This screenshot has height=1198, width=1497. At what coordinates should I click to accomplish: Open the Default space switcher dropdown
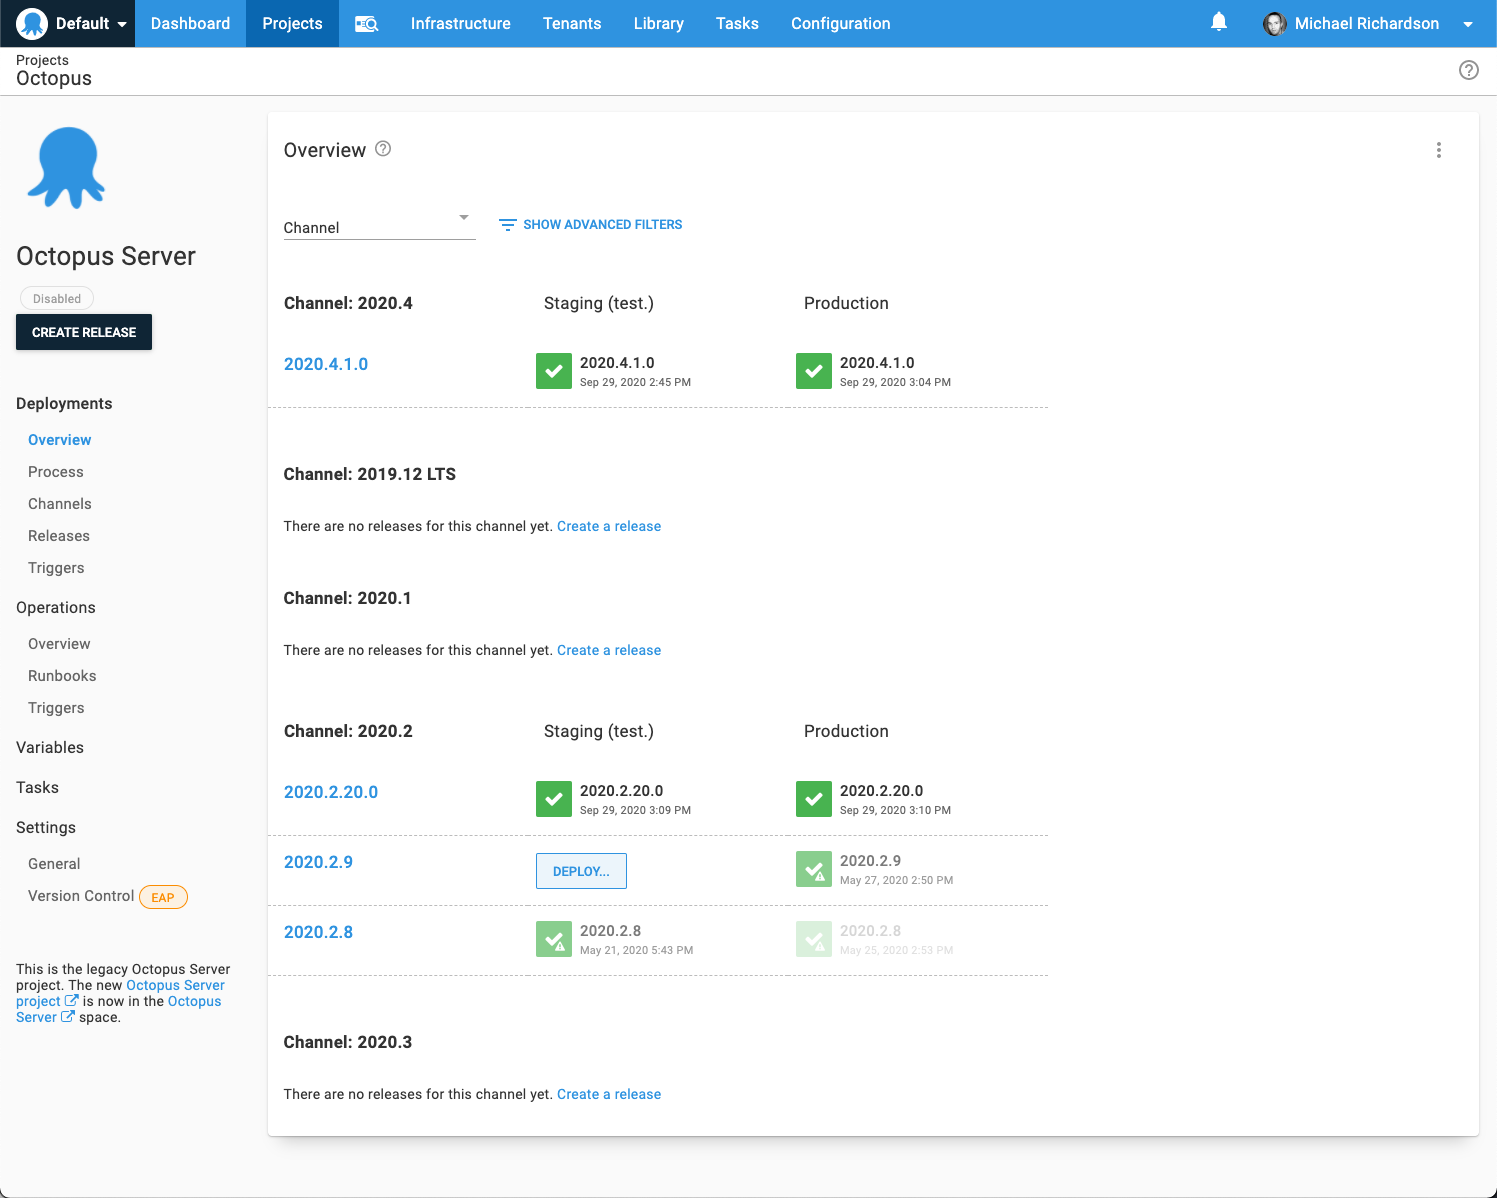67,23
